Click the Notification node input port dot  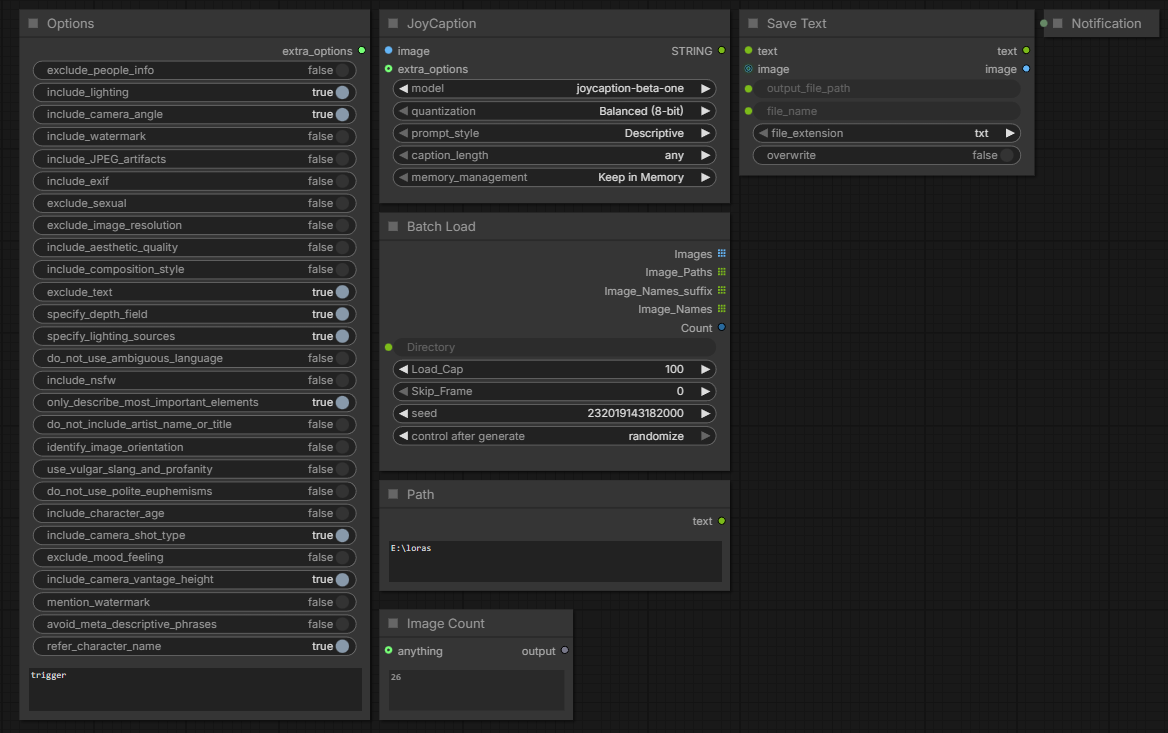coord(1044,23)
